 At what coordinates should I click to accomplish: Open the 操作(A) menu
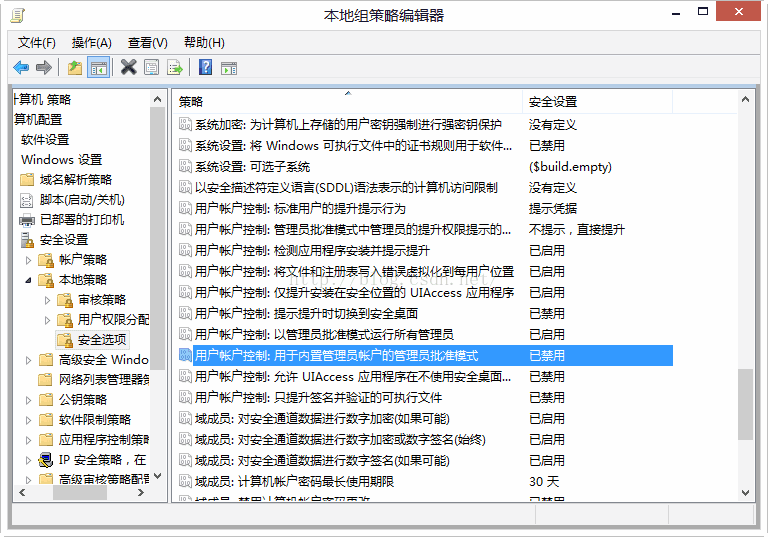[x=92, y=43]
